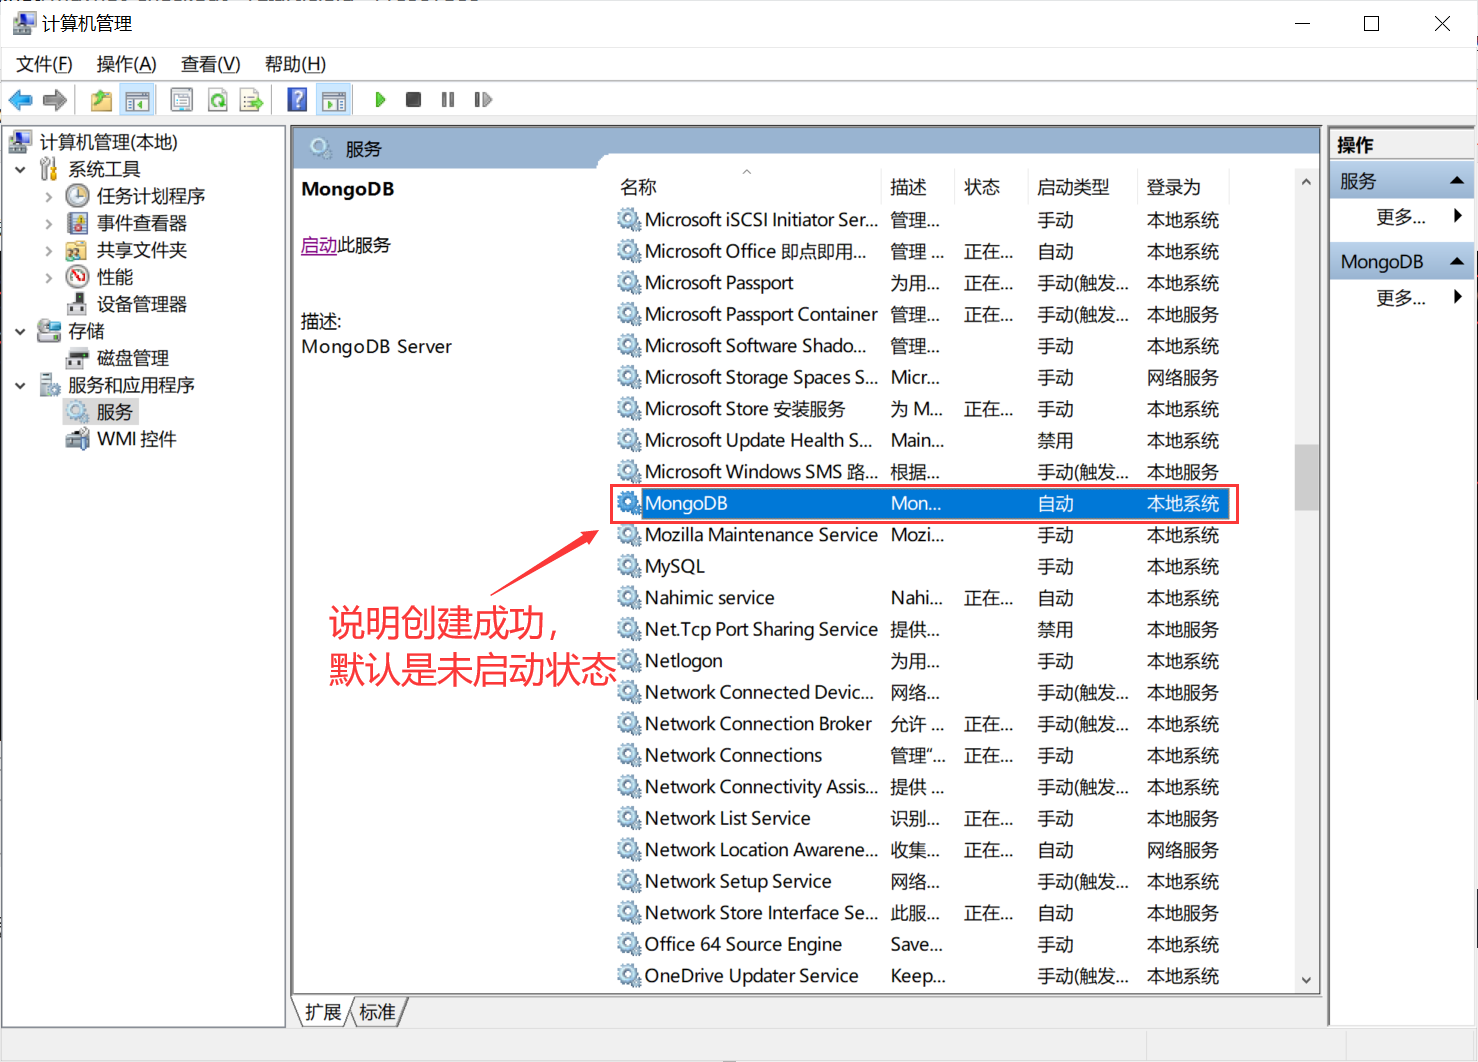Open 更多... under MongoDB actions

pos(1401,298)
